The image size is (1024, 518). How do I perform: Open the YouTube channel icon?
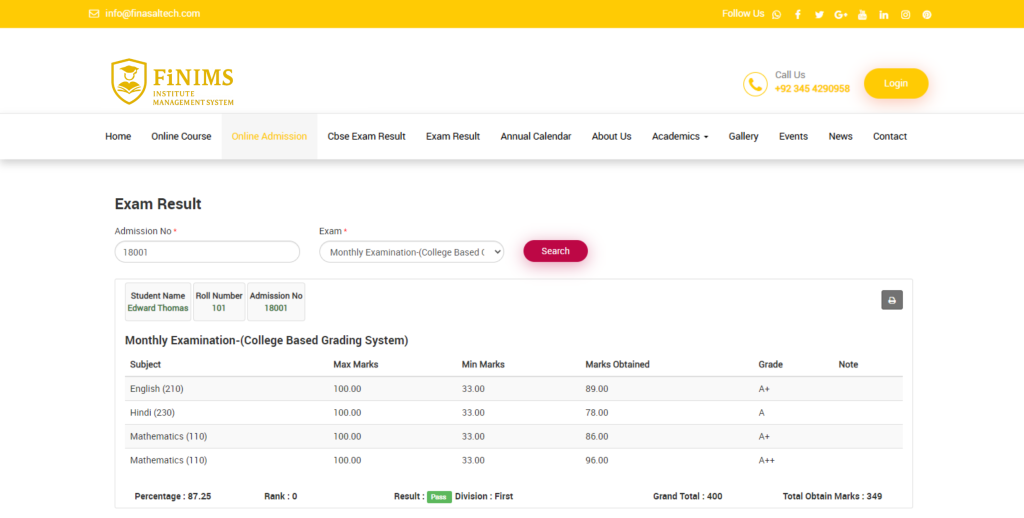coord(862,14)
